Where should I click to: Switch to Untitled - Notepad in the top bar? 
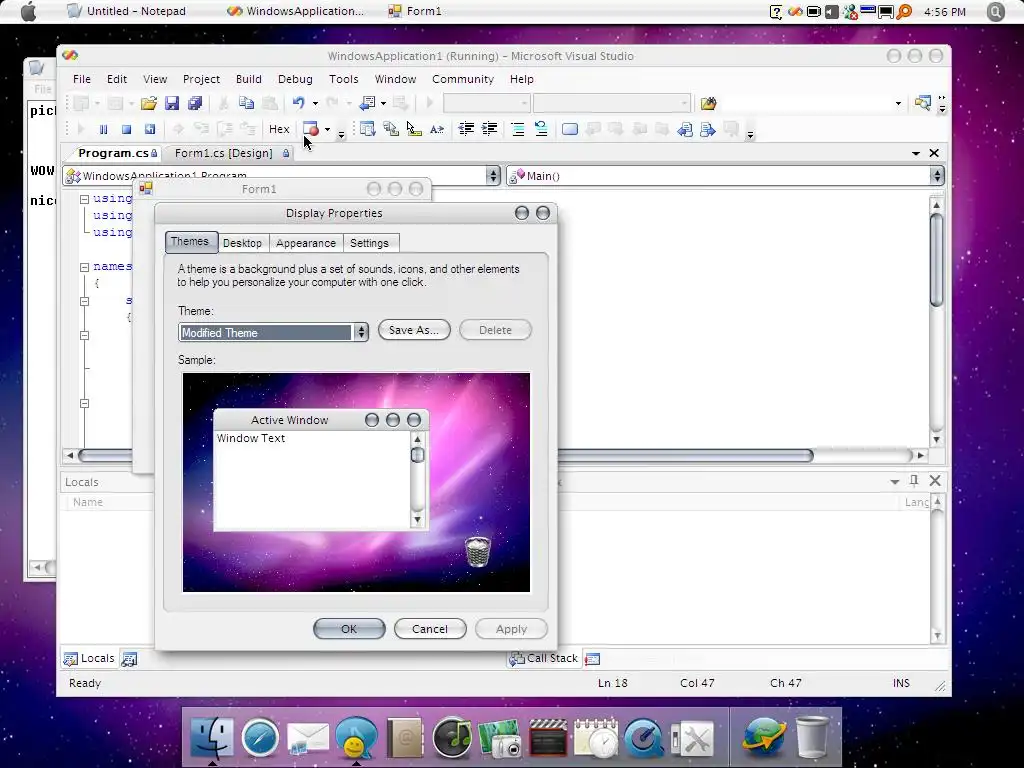coord(127,11)
